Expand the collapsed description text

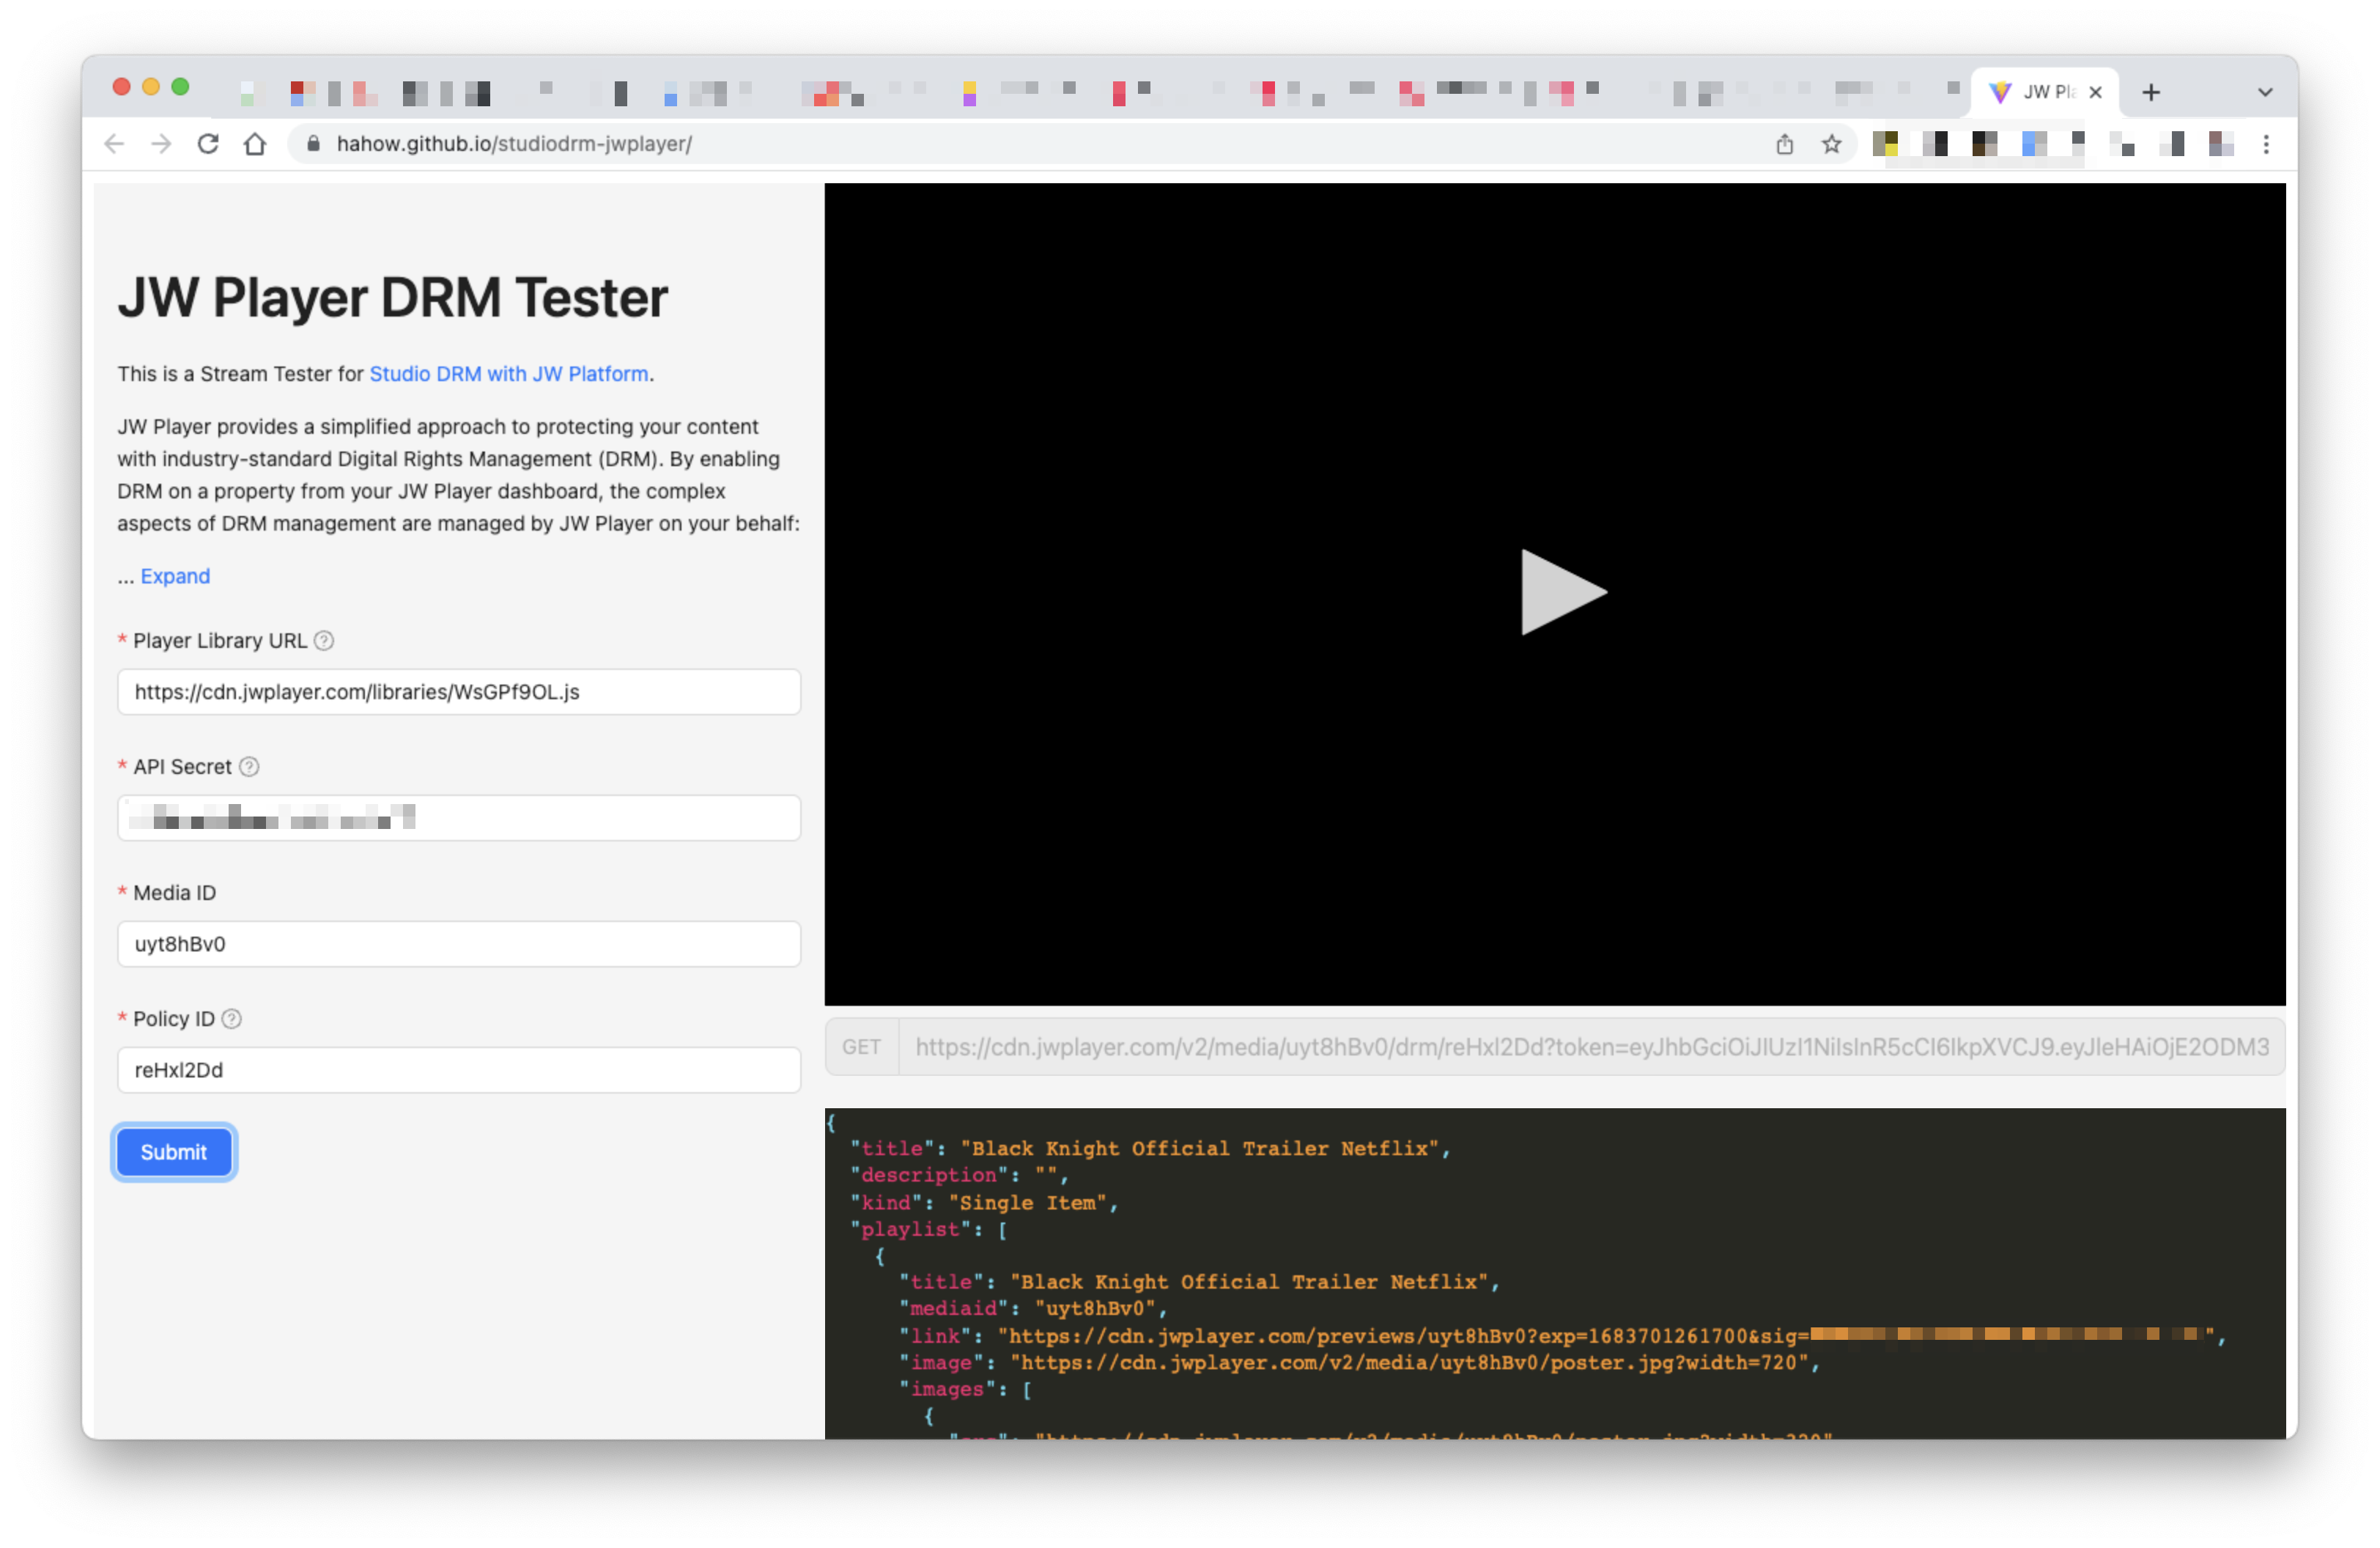[x=175, y=576]
